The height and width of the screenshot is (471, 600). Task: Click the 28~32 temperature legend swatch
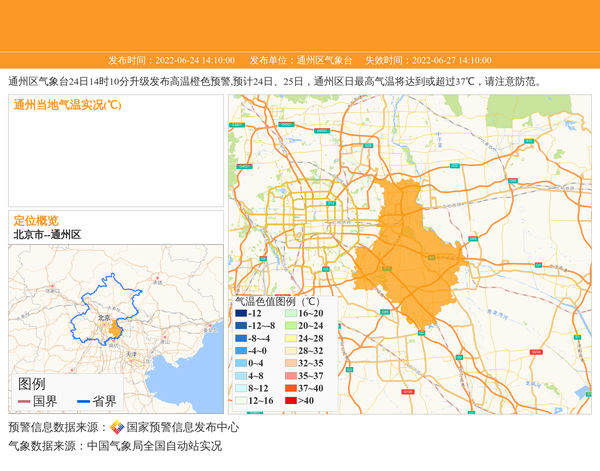tap(290, 351)
